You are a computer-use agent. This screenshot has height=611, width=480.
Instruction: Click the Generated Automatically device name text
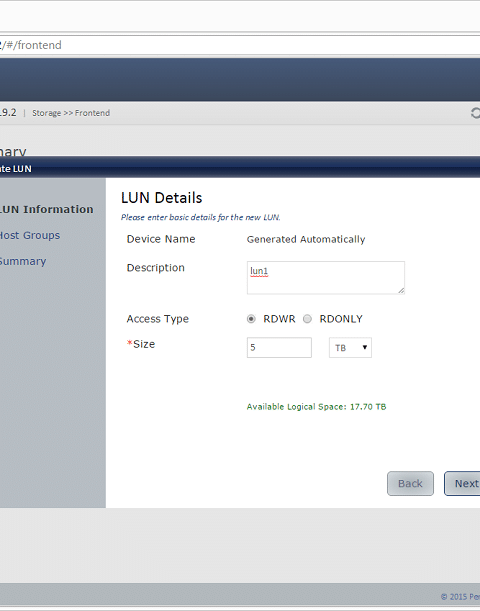[x=306, y=239]
